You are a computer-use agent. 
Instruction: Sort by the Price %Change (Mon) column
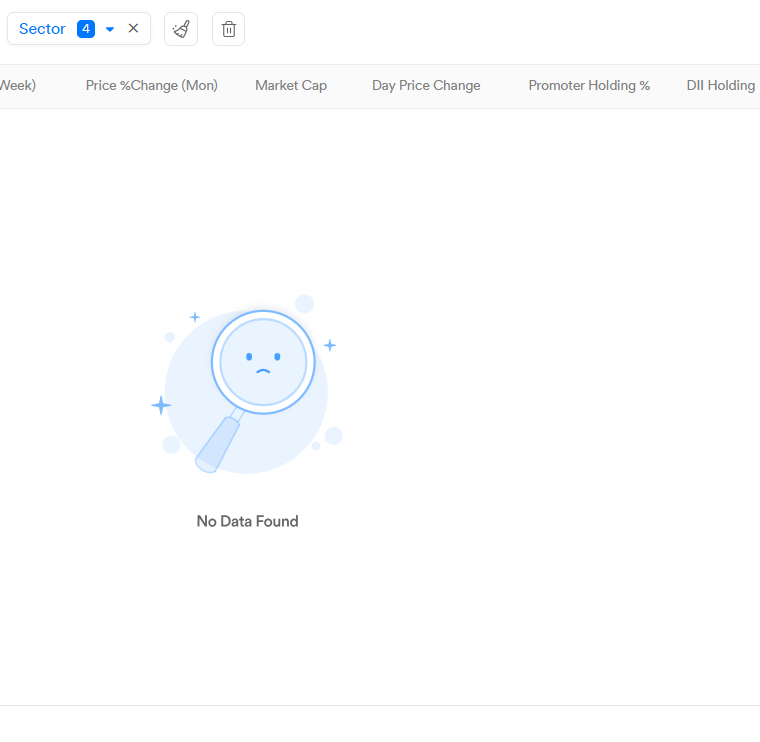pos(152,85)
